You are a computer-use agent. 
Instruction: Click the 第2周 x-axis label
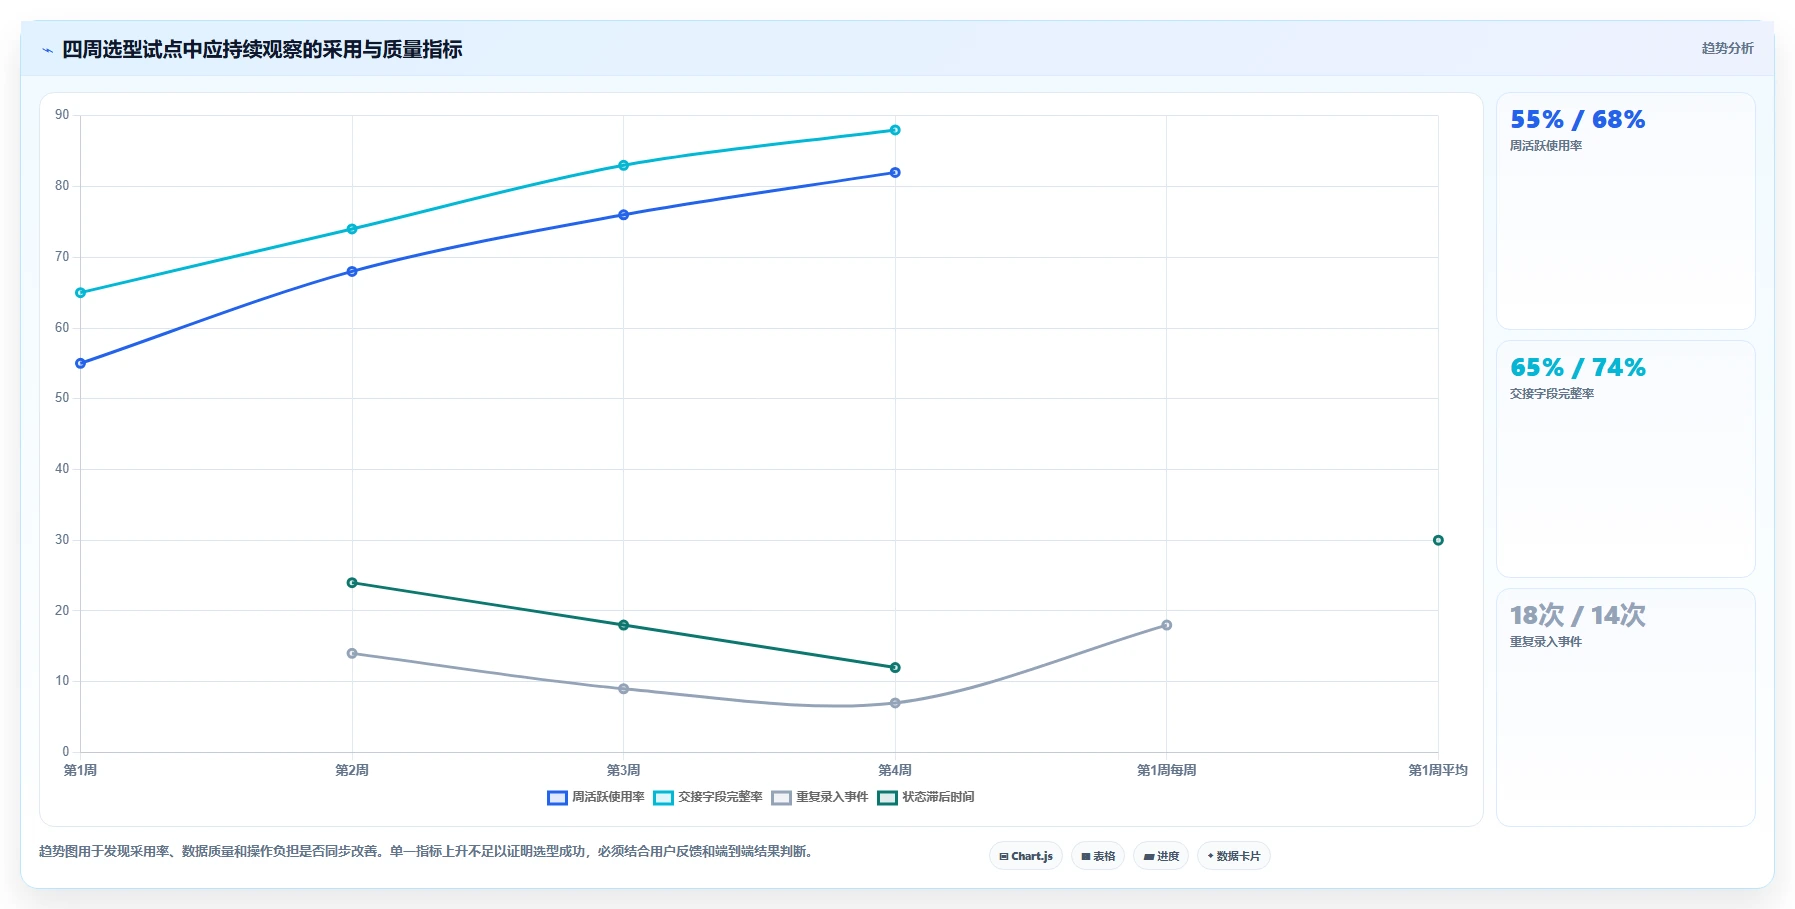coord(352,770)
